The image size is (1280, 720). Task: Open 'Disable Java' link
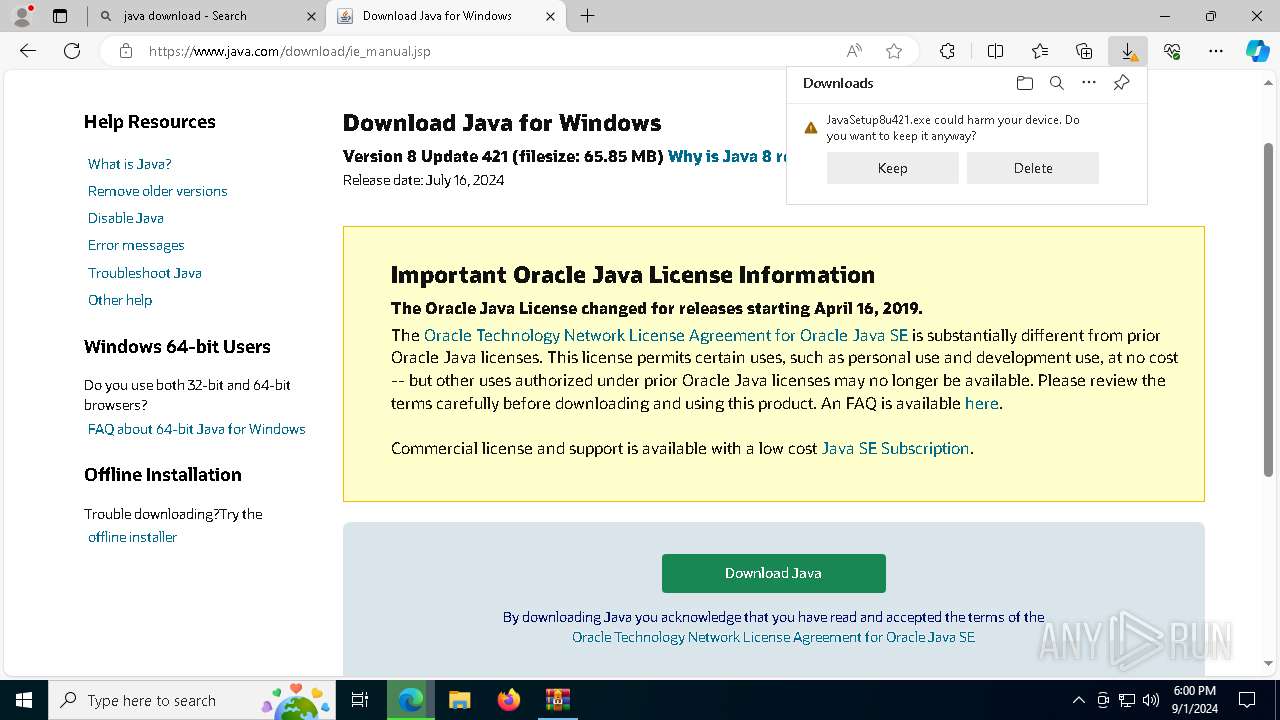[125, 218]
